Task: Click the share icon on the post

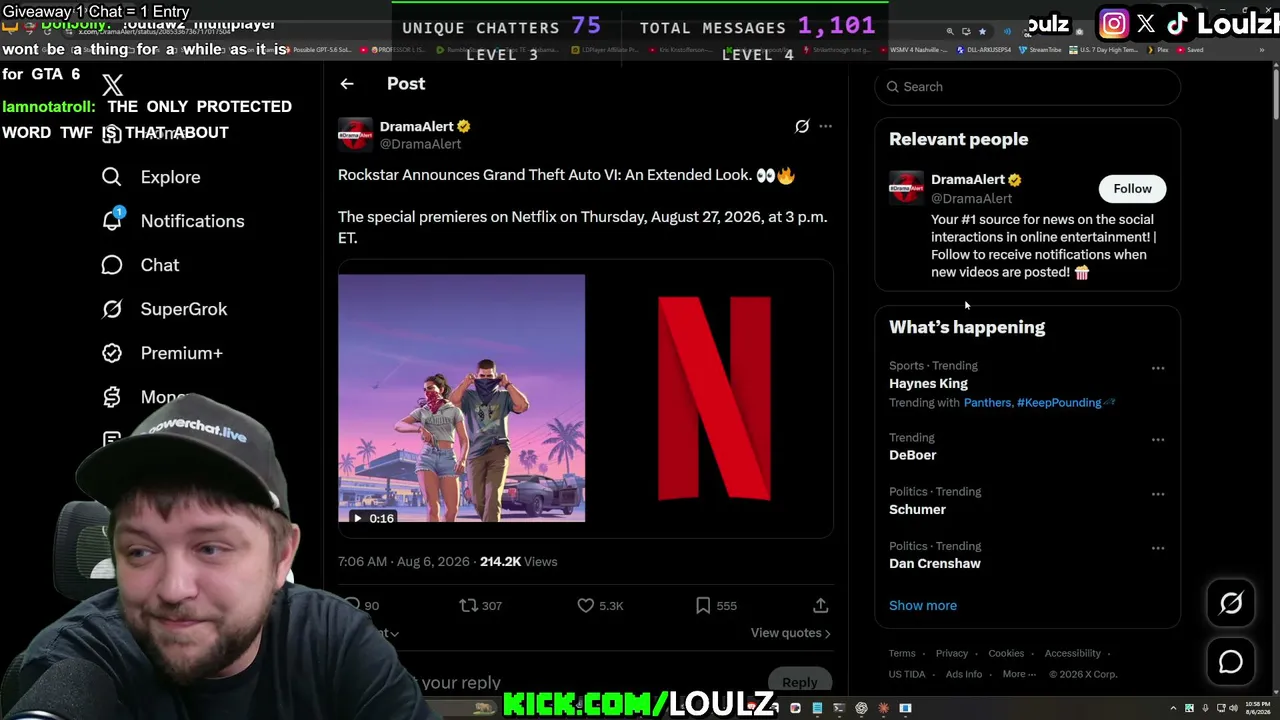Action: [820, 605]
